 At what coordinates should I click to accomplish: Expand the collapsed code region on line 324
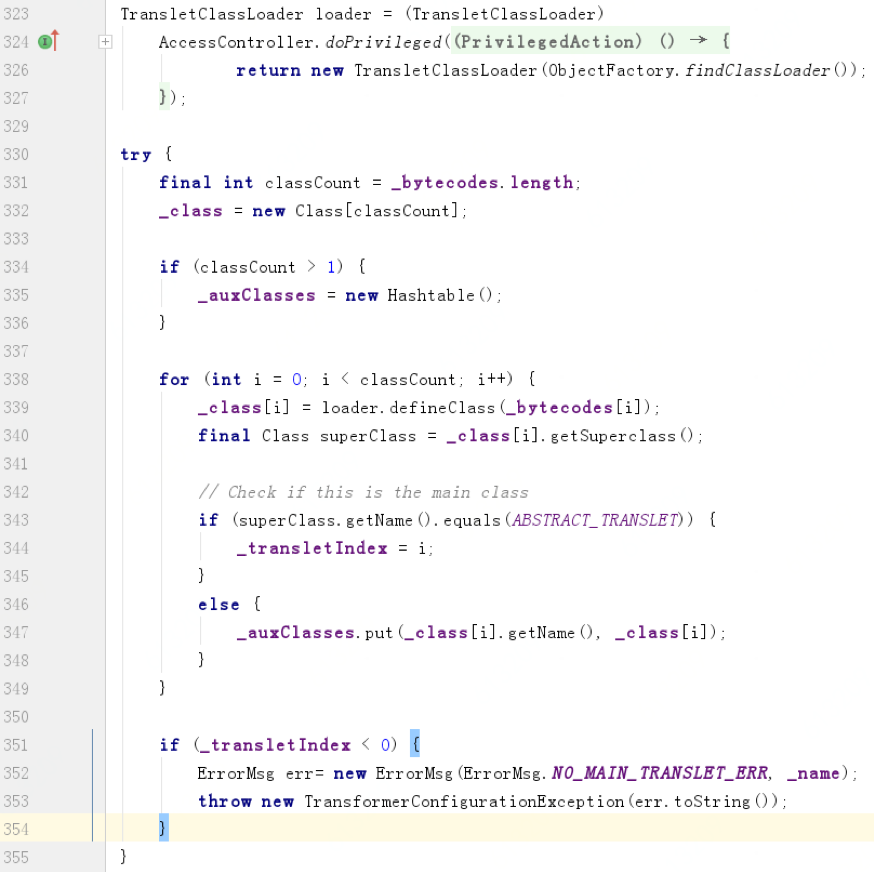click(105, 42)
